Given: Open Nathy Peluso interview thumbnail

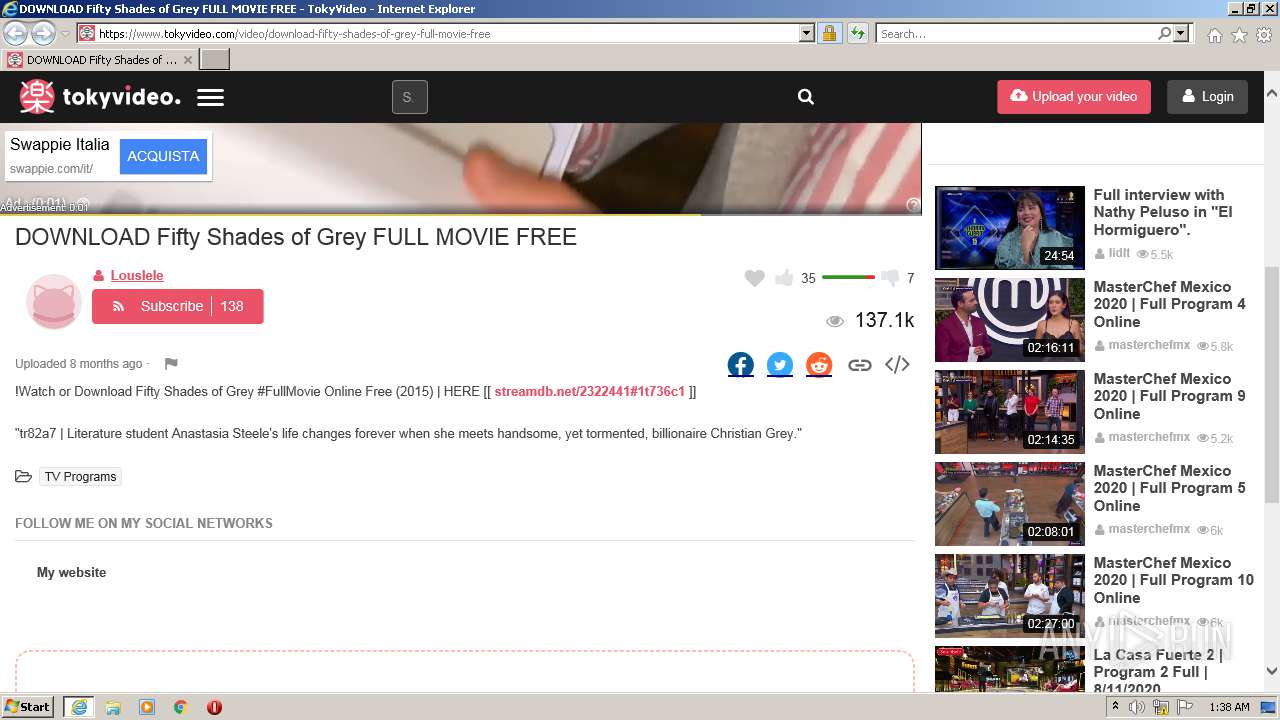Looking at the screenshot, I should click(1010, 228).
